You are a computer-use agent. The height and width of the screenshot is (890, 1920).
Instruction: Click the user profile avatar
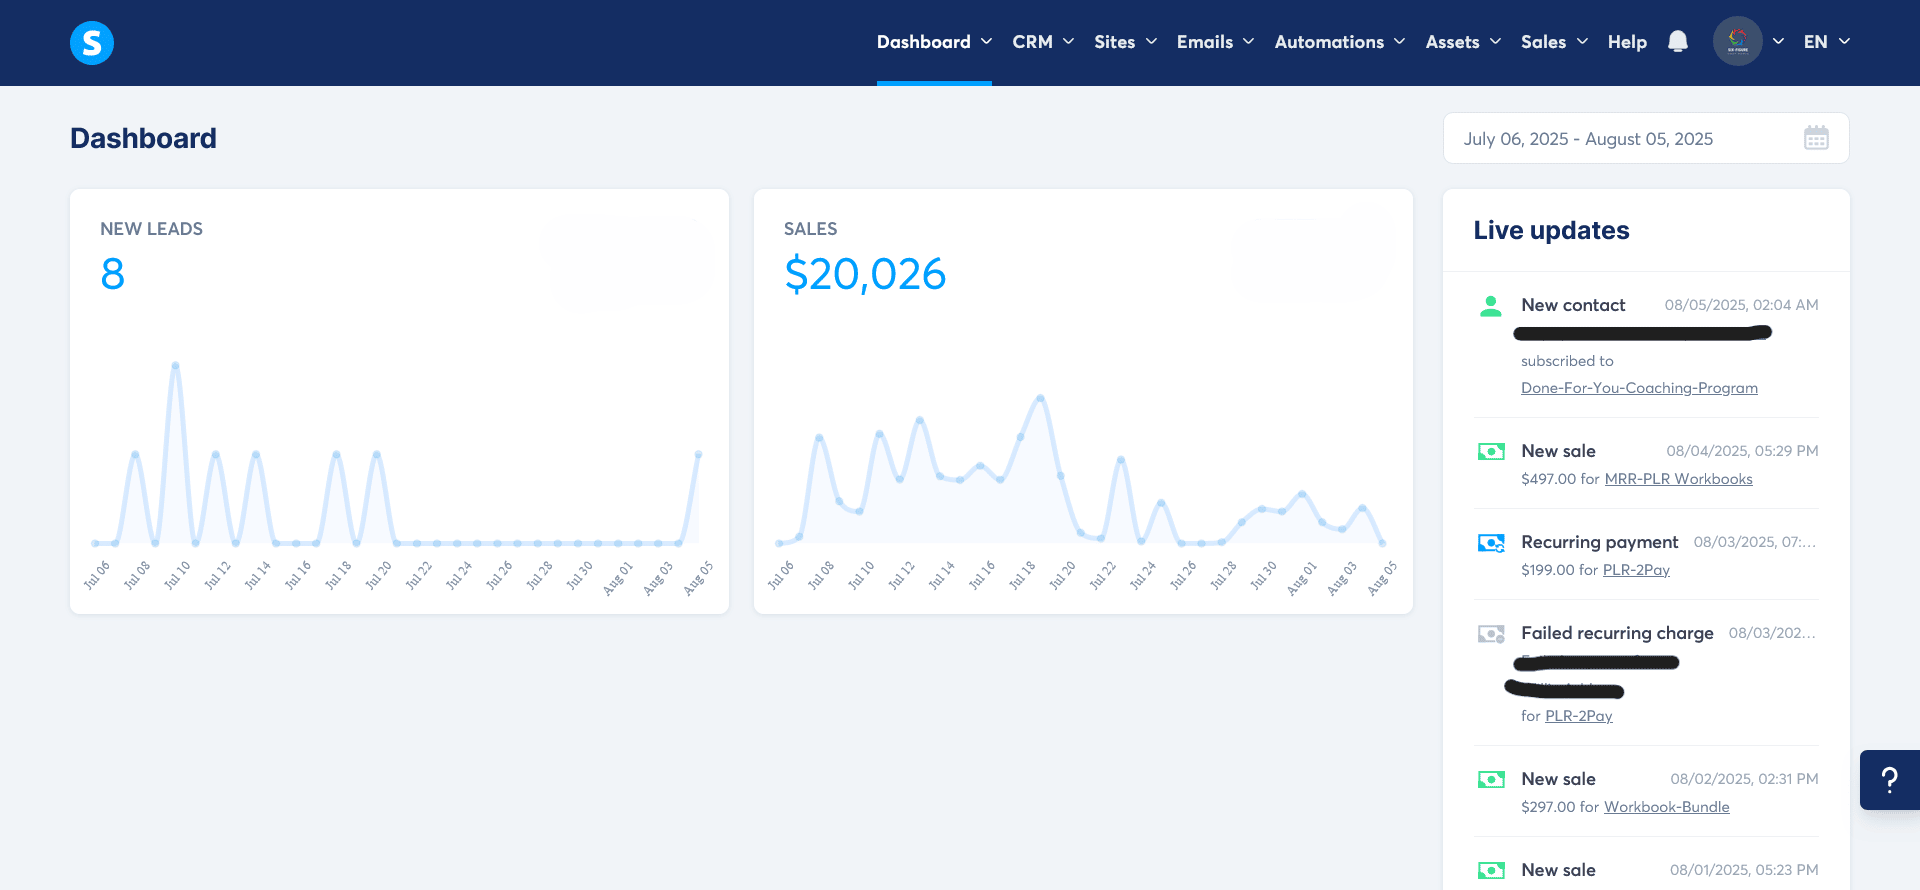pyautogui.click(x=1737, y=42)
